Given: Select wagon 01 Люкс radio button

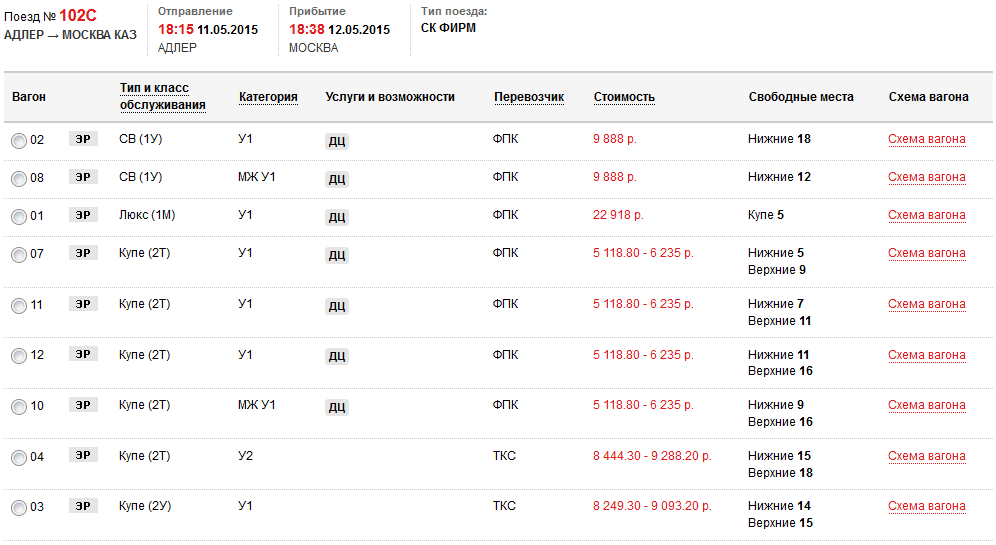Looking at the screenshot, I should 19,217.
